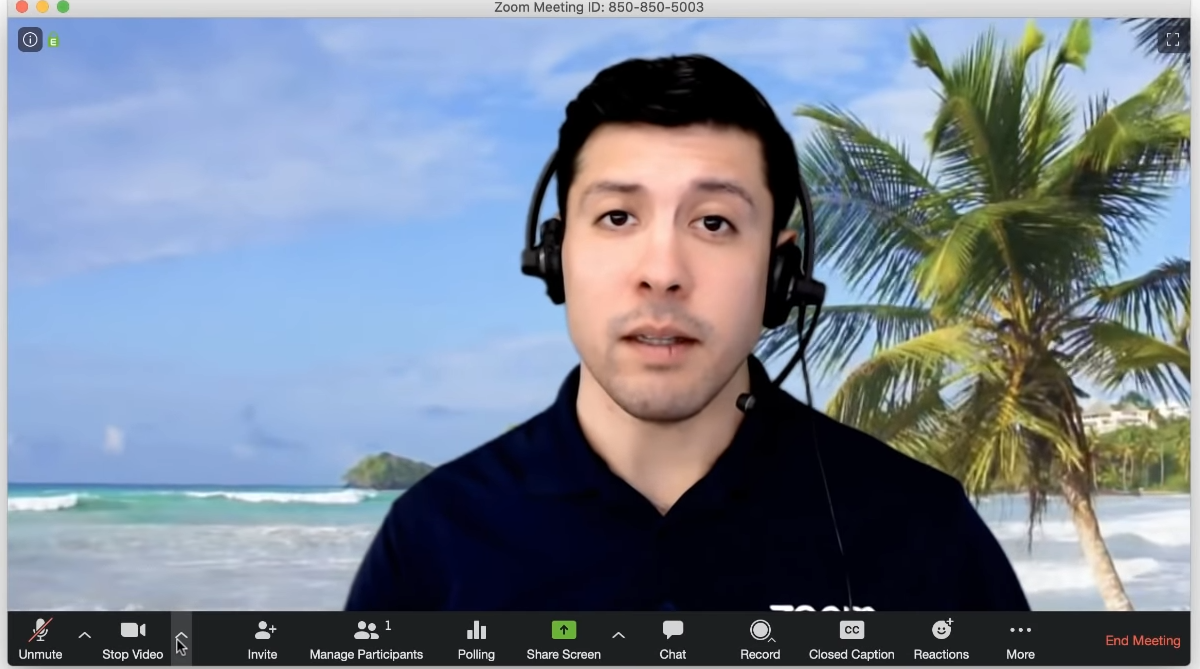Viewport: 1200px width, 669px height.
Task: Open Closed Caption settings
Action: point(851,638)
